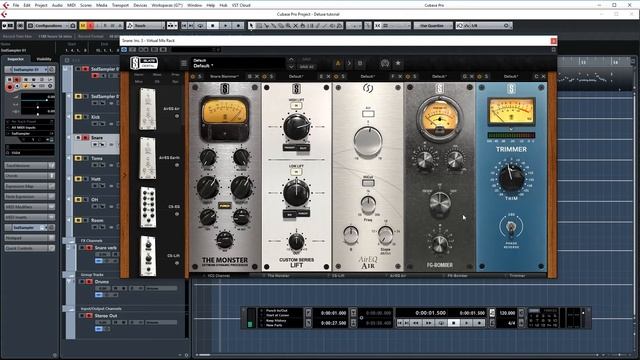Click rewind in the bottom transport panel
The height and width of the screenshot is (360, 640).
point(416,322)
